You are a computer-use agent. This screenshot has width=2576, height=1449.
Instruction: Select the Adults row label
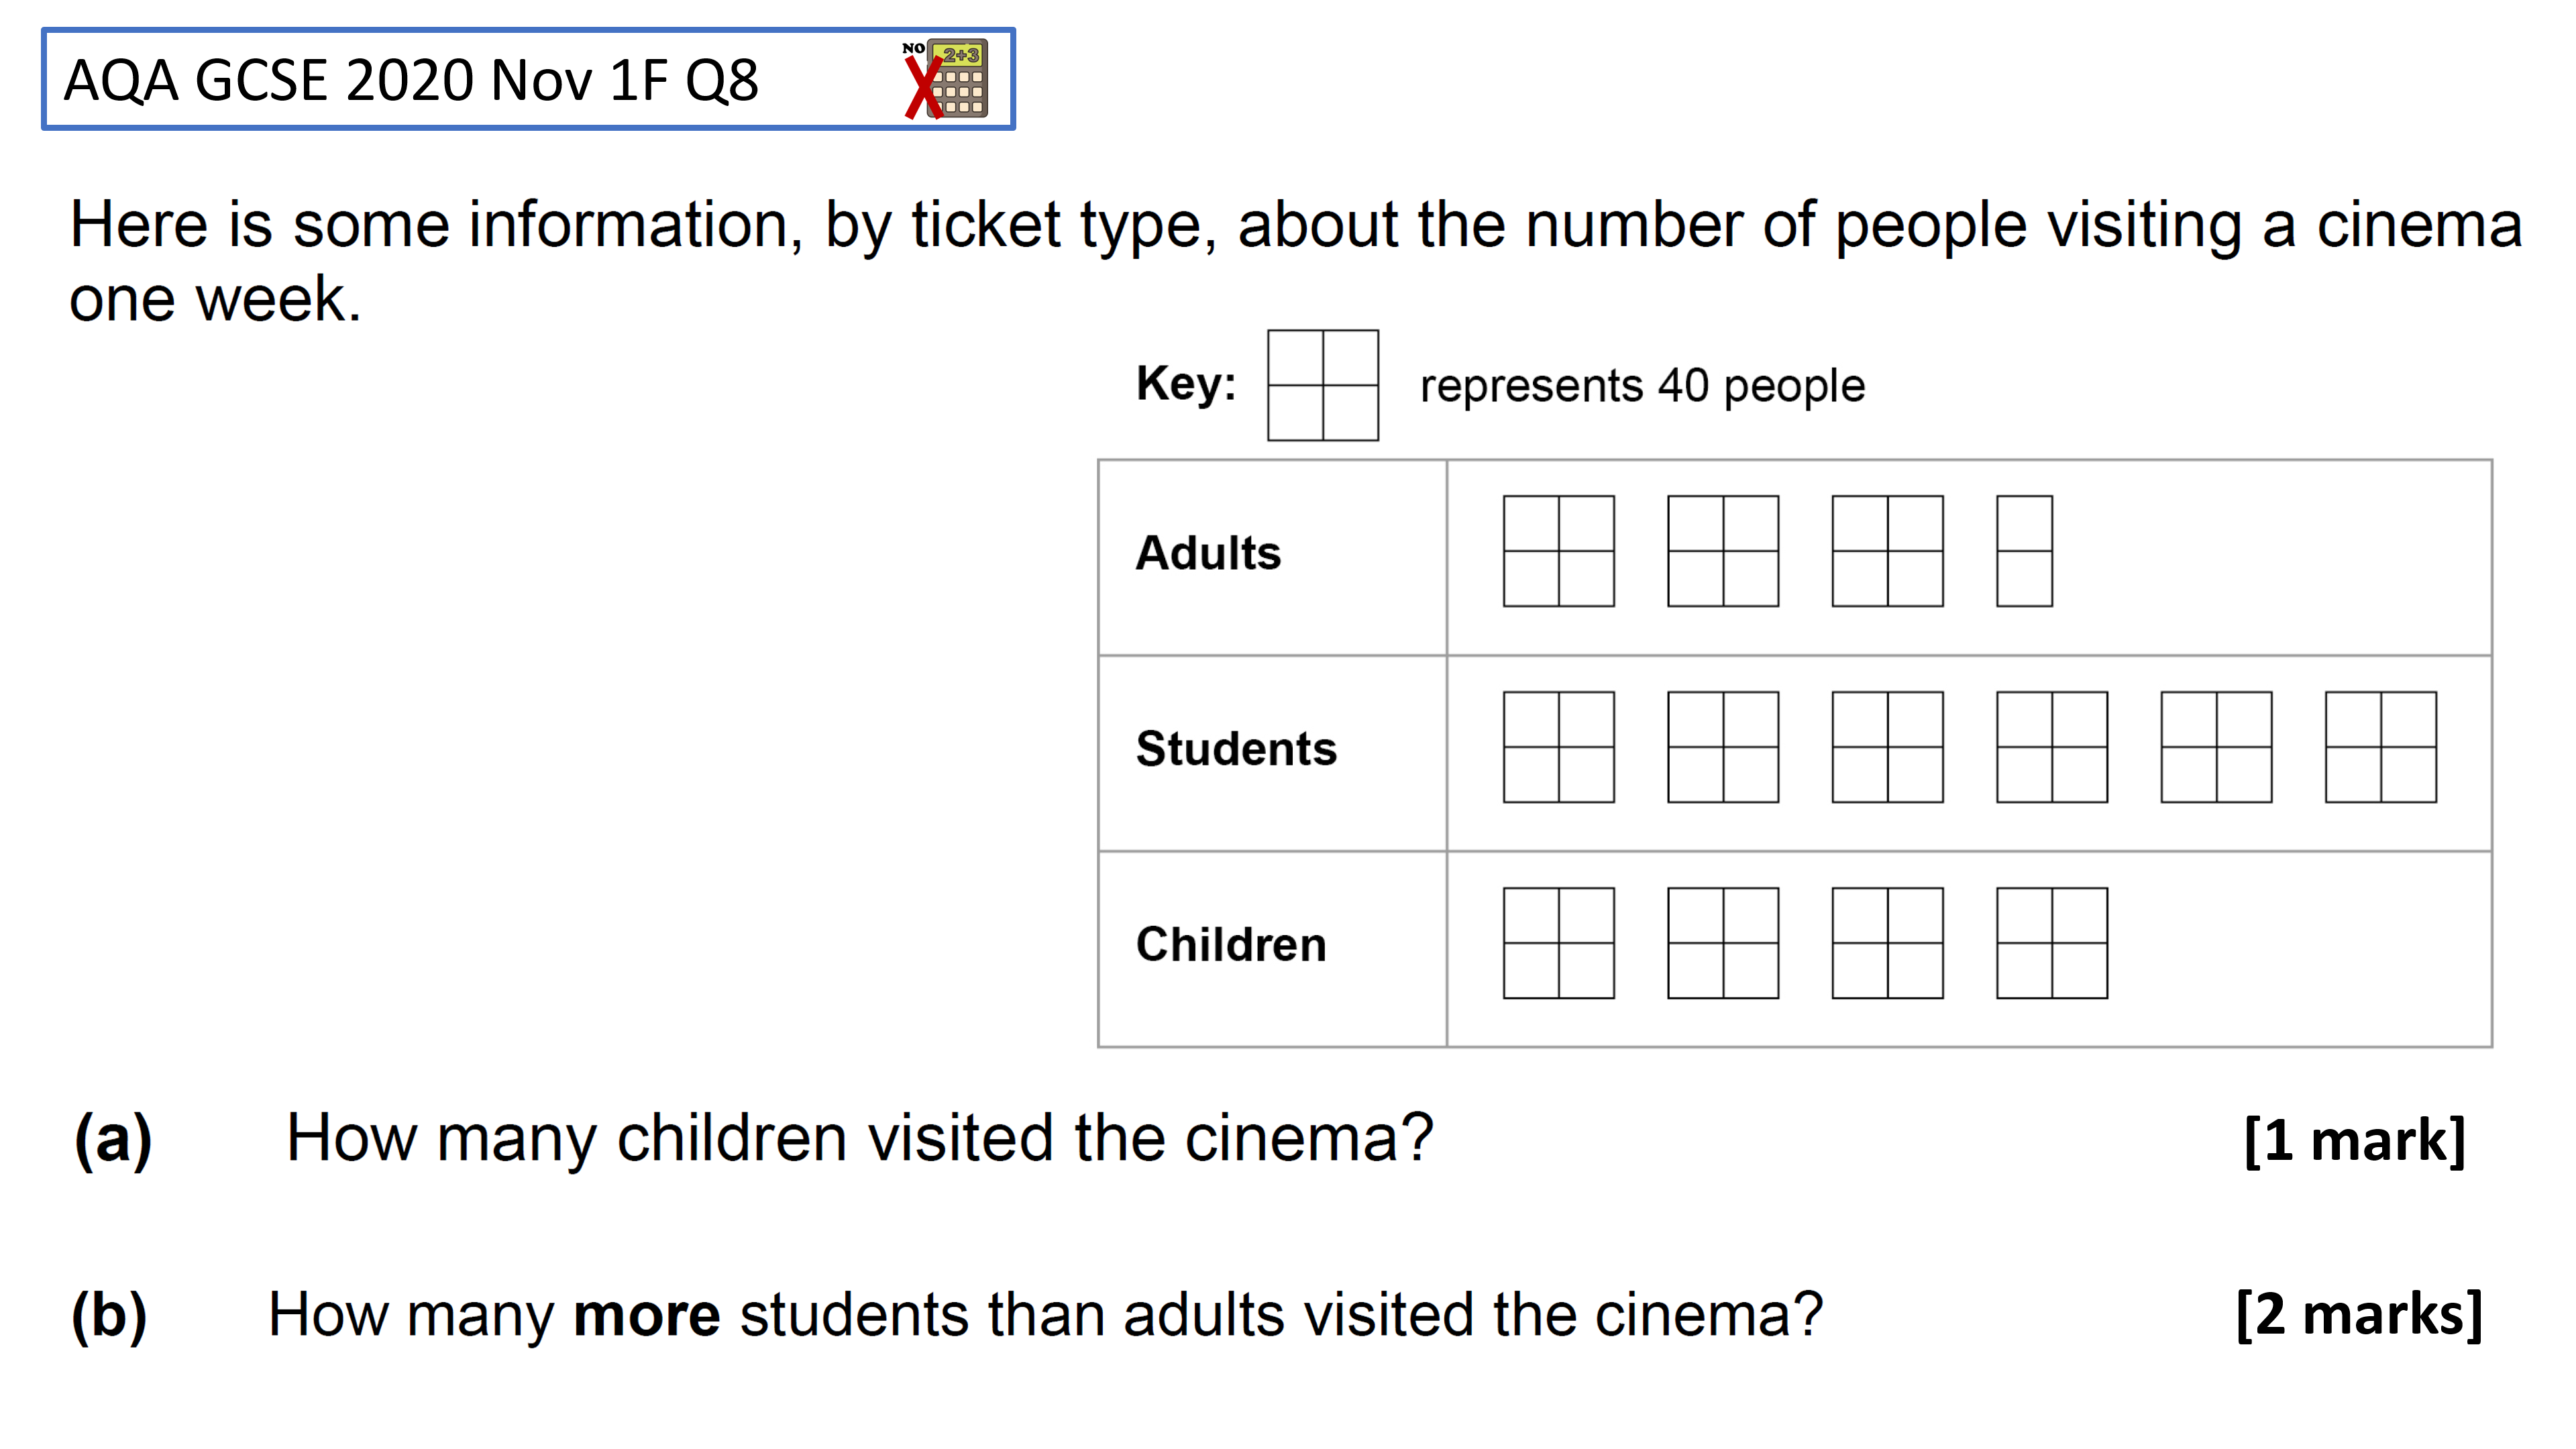pos(1208,553)
